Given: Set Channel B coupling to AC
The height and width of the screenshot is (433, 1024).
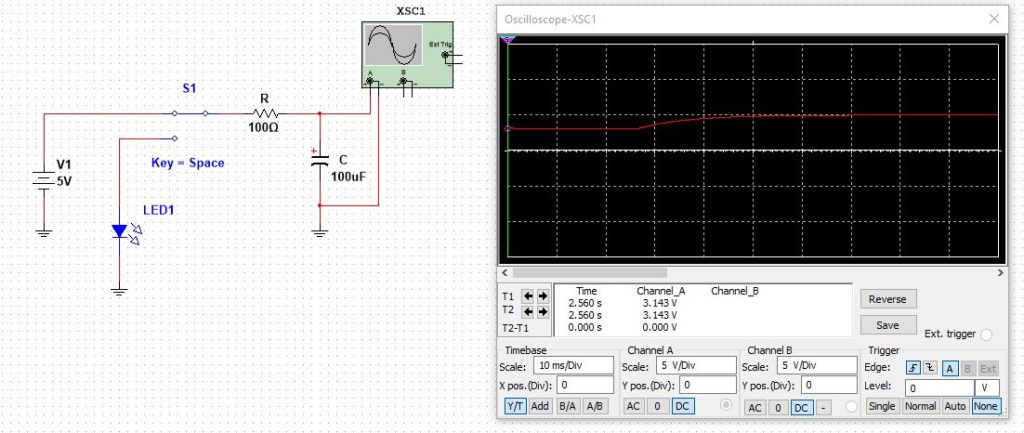Looking at the screenshot, I should click(x=754, y=408).
